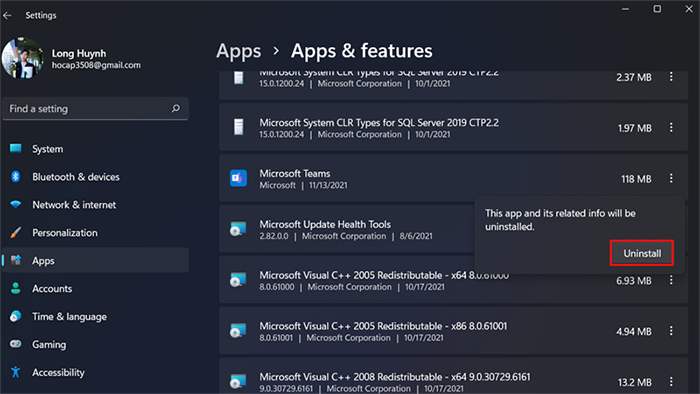Open options for Visual C++ 2008 x64 row
The width and height of the screenshot is (700, 394).
[671, 382]
